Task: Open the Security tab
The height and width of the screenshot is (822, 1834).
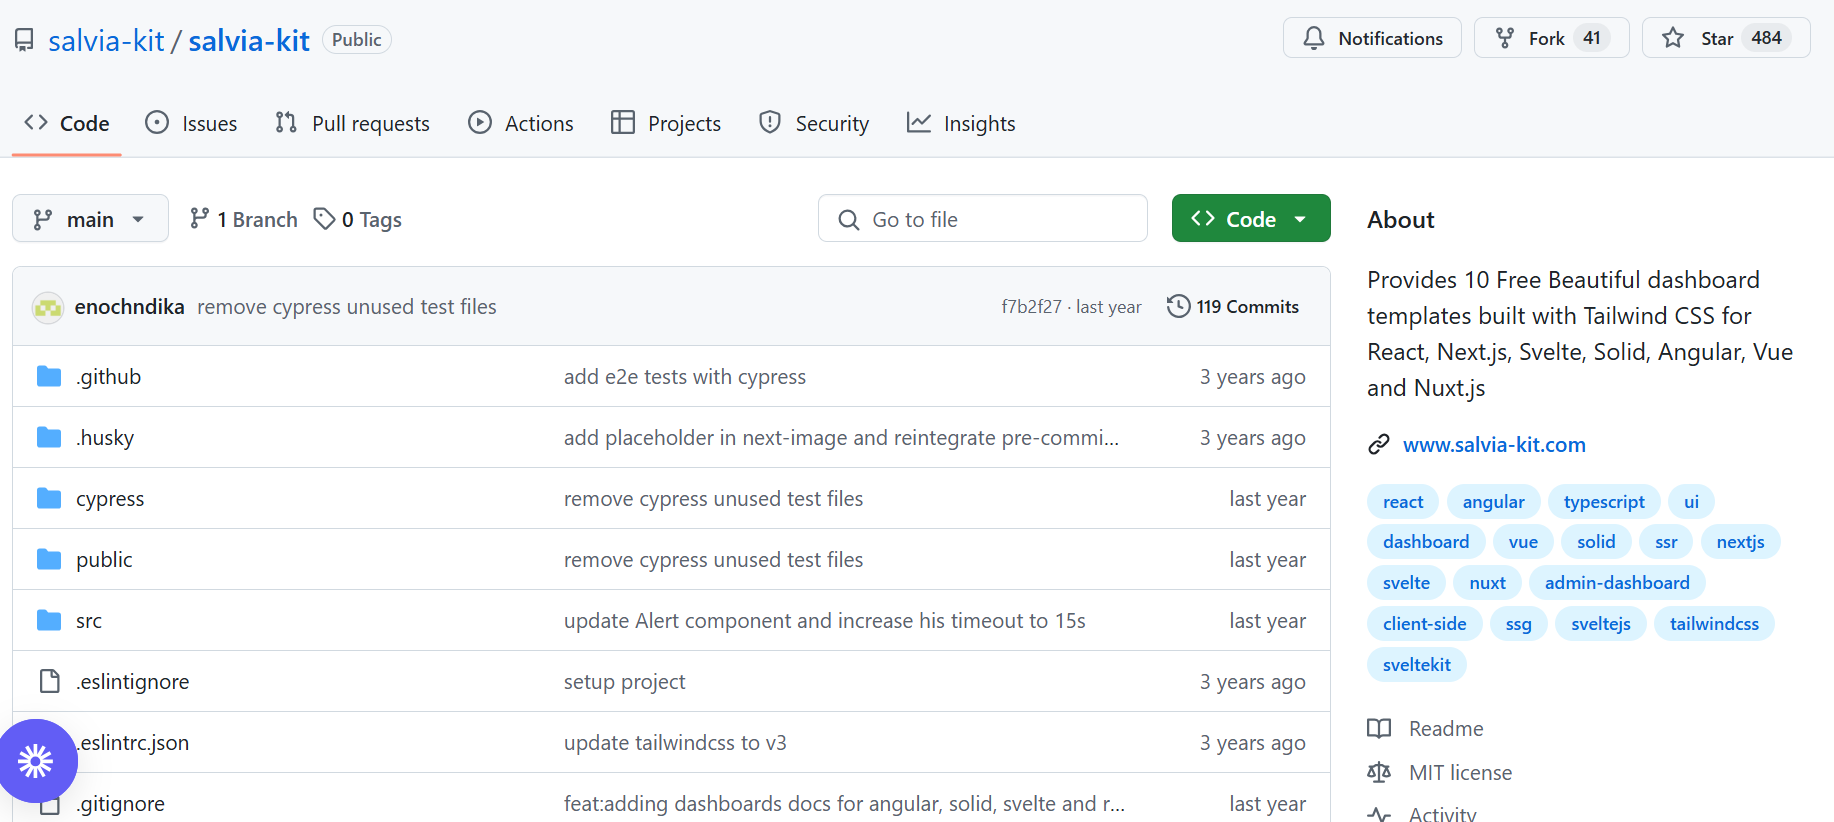Action: [814, 123]
